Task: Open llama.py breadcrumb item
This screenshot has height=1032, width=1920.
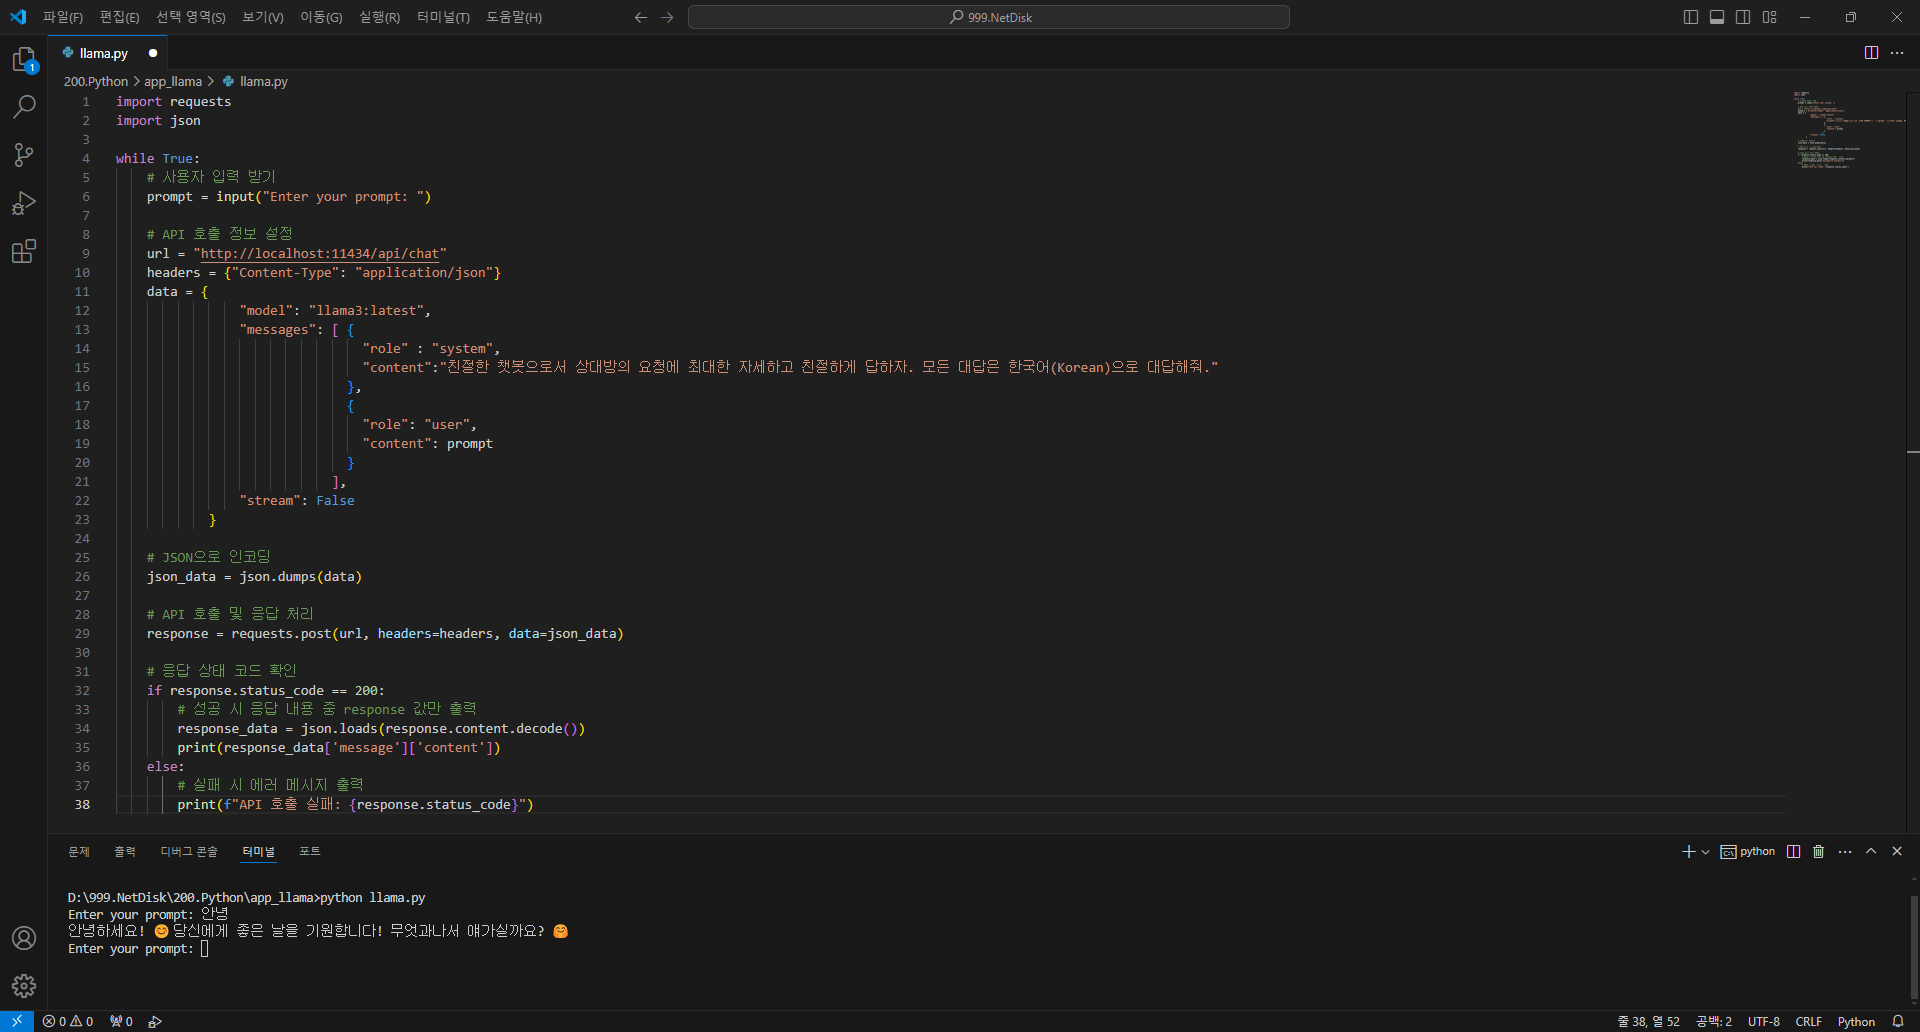Action: click(255, 82)
